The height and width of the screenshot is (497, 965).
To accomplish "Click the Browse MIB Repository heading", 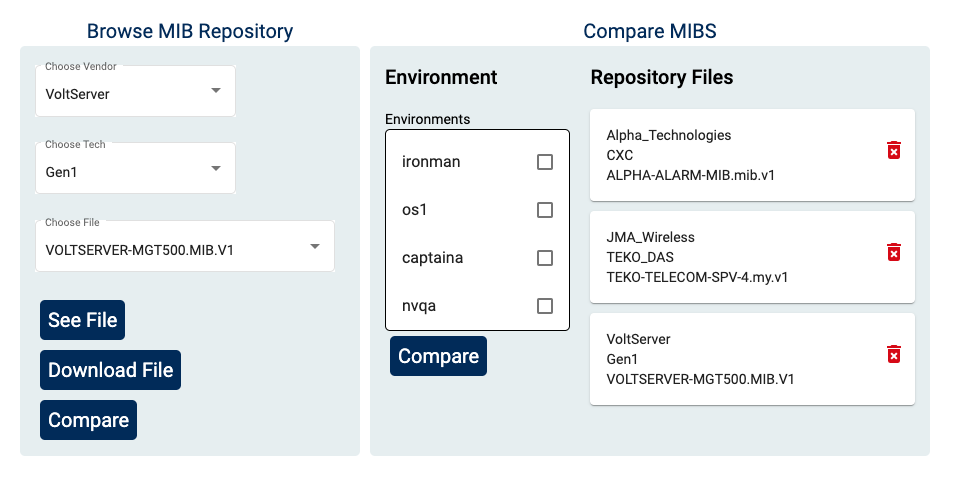I will click(x=190, y=31).
